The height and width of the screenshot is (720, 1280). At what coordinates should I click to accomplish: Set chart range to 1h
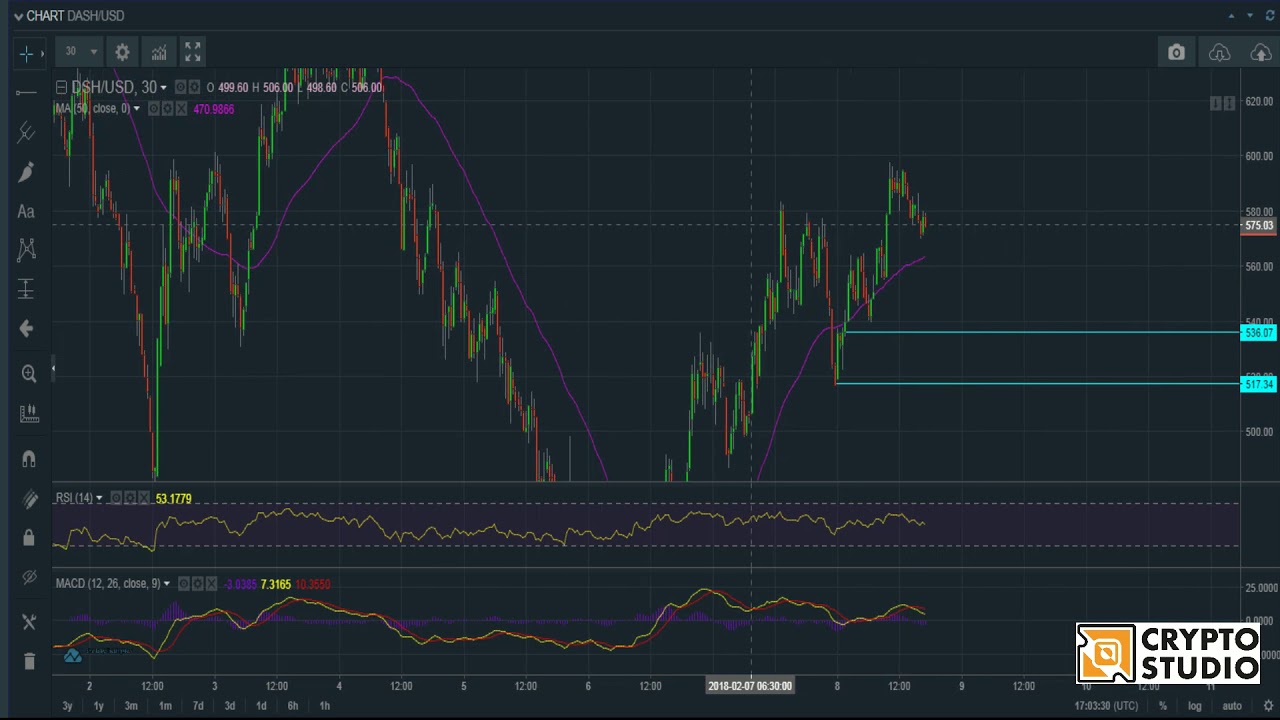[324, 706]
